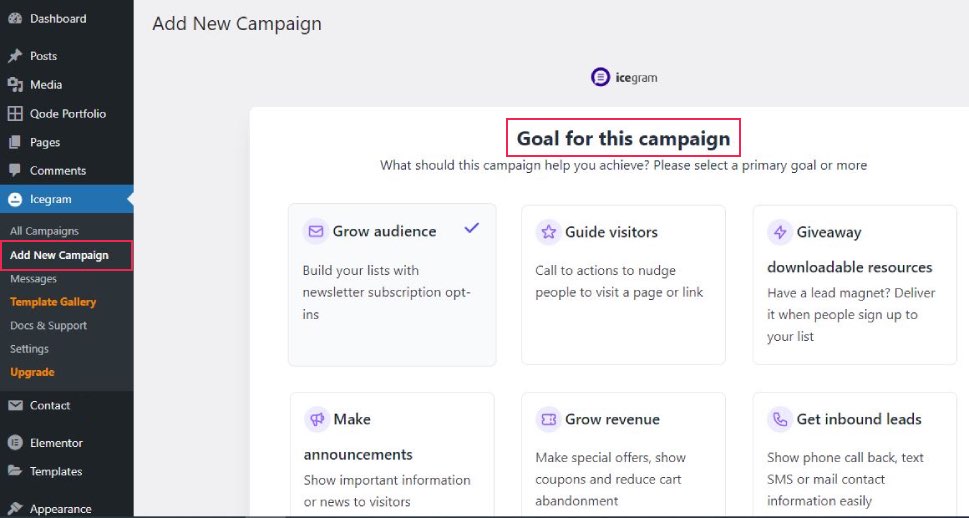
Task: Choose the Make announcements goal card
Action: coord(392,454)
